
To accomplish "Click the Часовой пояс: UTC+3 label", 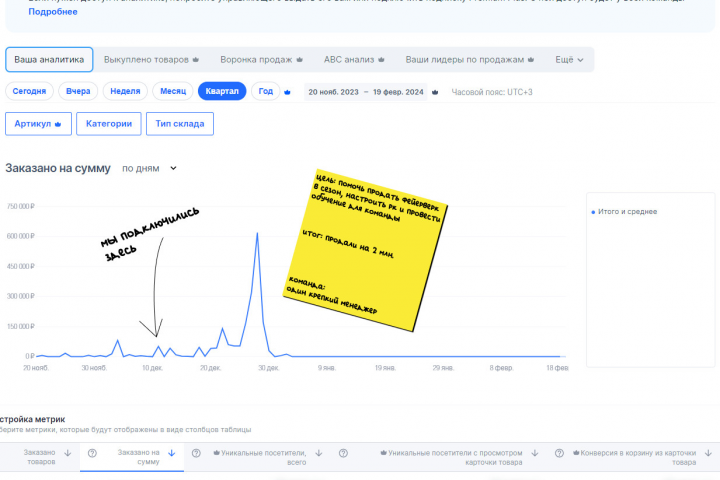I will point(492,92).
